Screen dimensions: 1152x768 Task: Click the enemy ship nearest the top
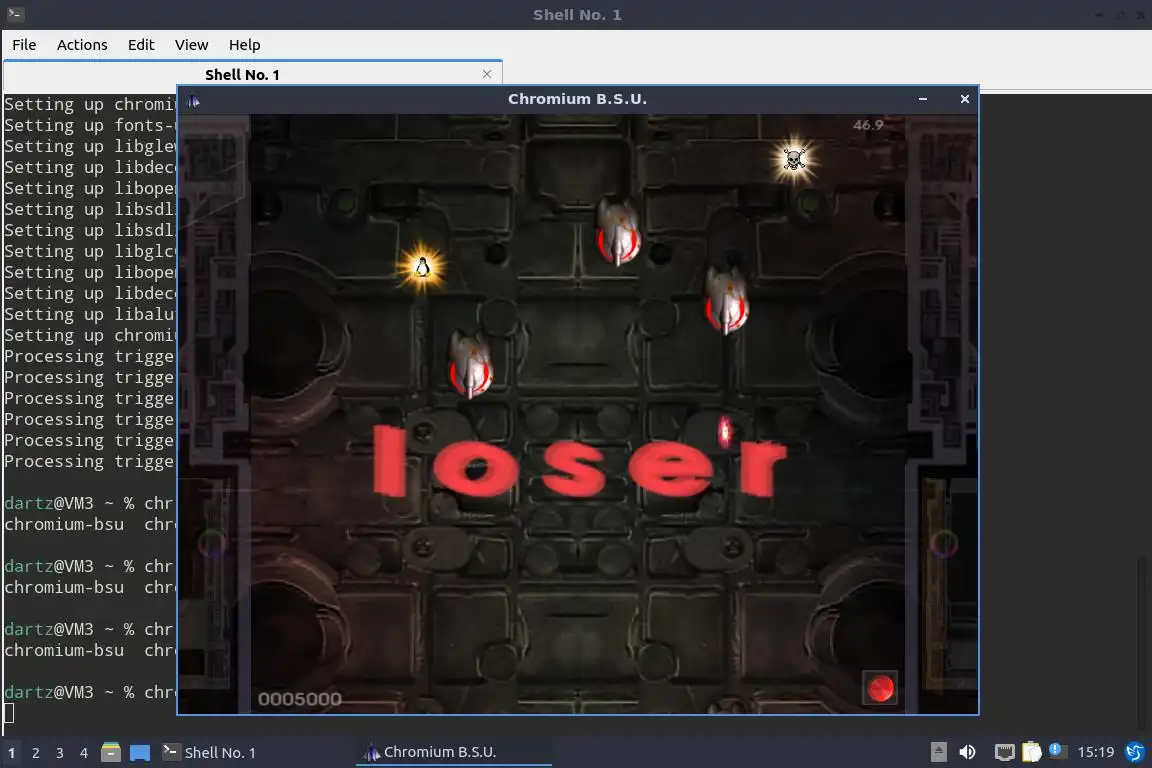pos(618,232)
